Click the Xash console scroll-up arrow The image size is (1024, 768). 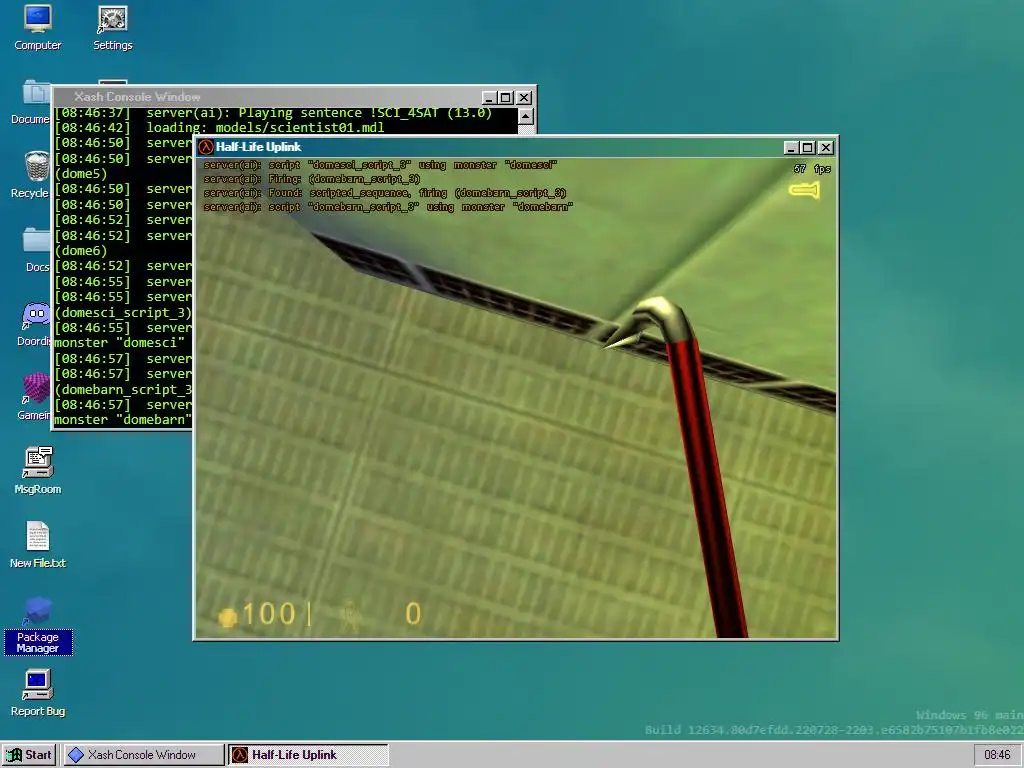(x=526, y=116)
